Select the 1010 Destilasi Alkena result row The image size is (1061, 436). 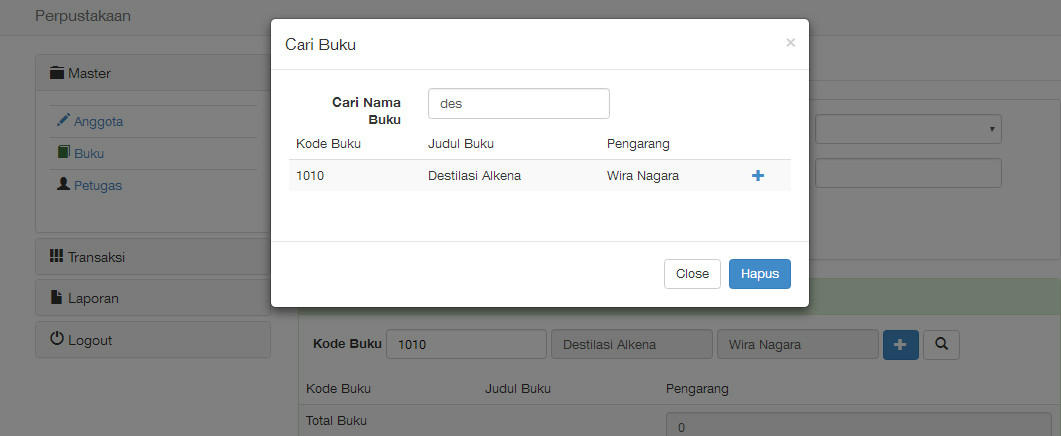click(x=539, y=176)
